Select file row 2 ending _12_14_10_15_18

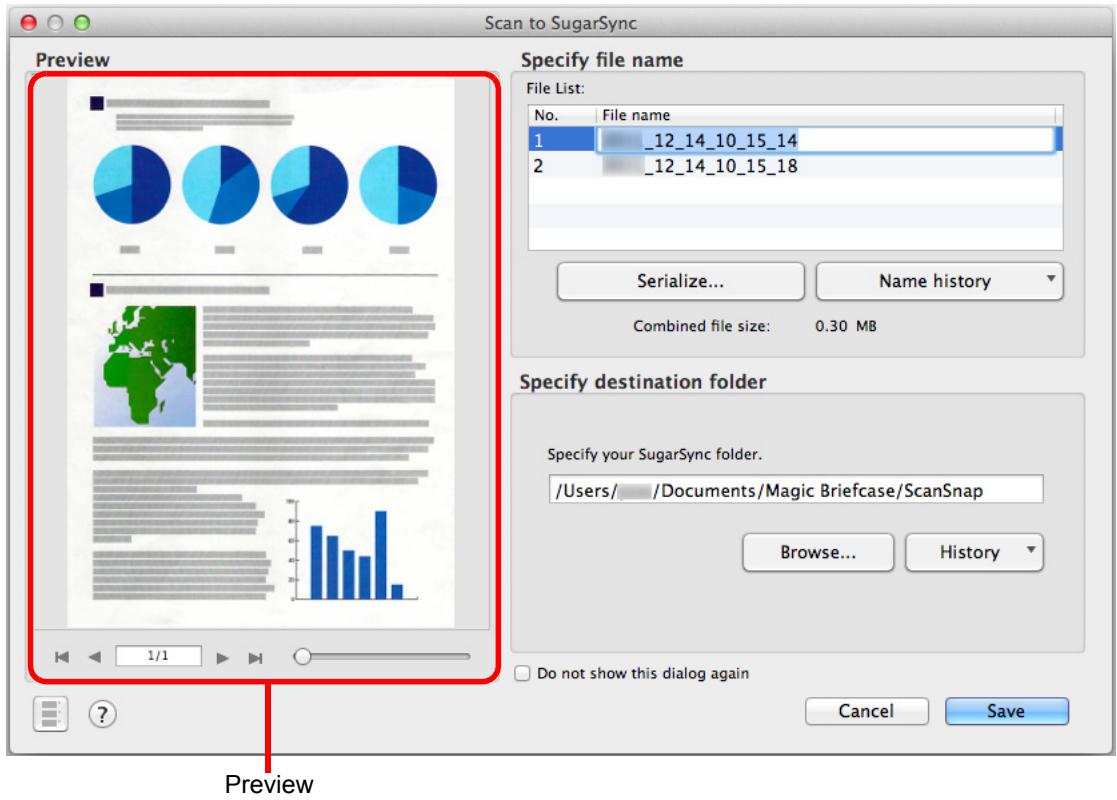[795, 166]
